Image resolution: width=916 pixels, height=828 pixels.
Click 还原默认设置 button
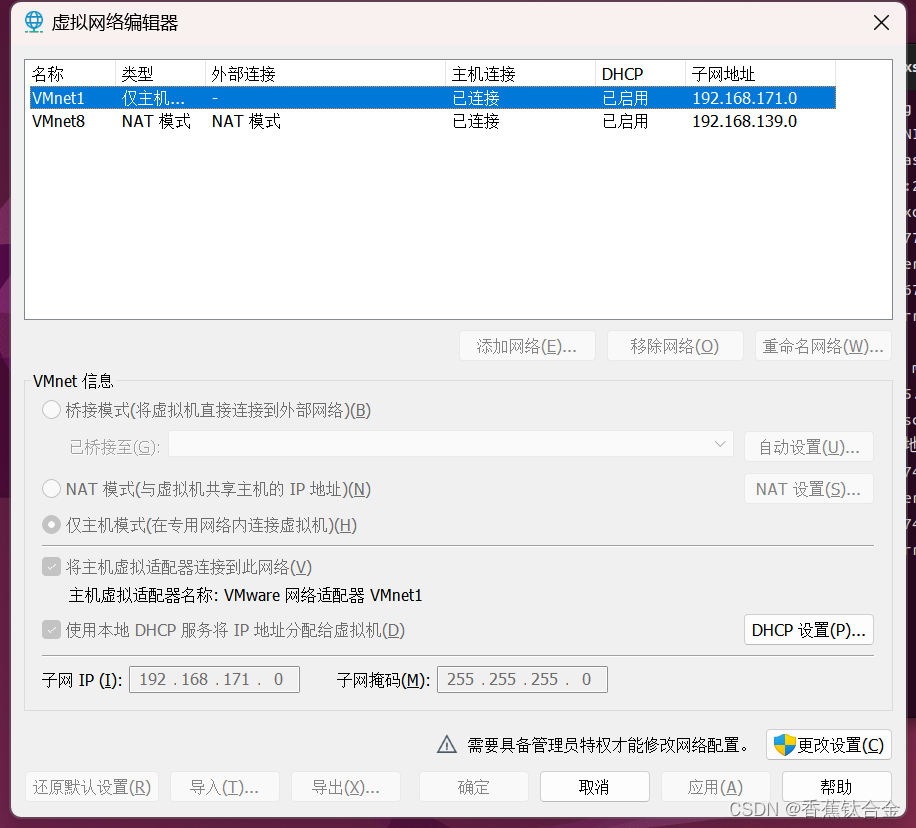click(92, 787)
